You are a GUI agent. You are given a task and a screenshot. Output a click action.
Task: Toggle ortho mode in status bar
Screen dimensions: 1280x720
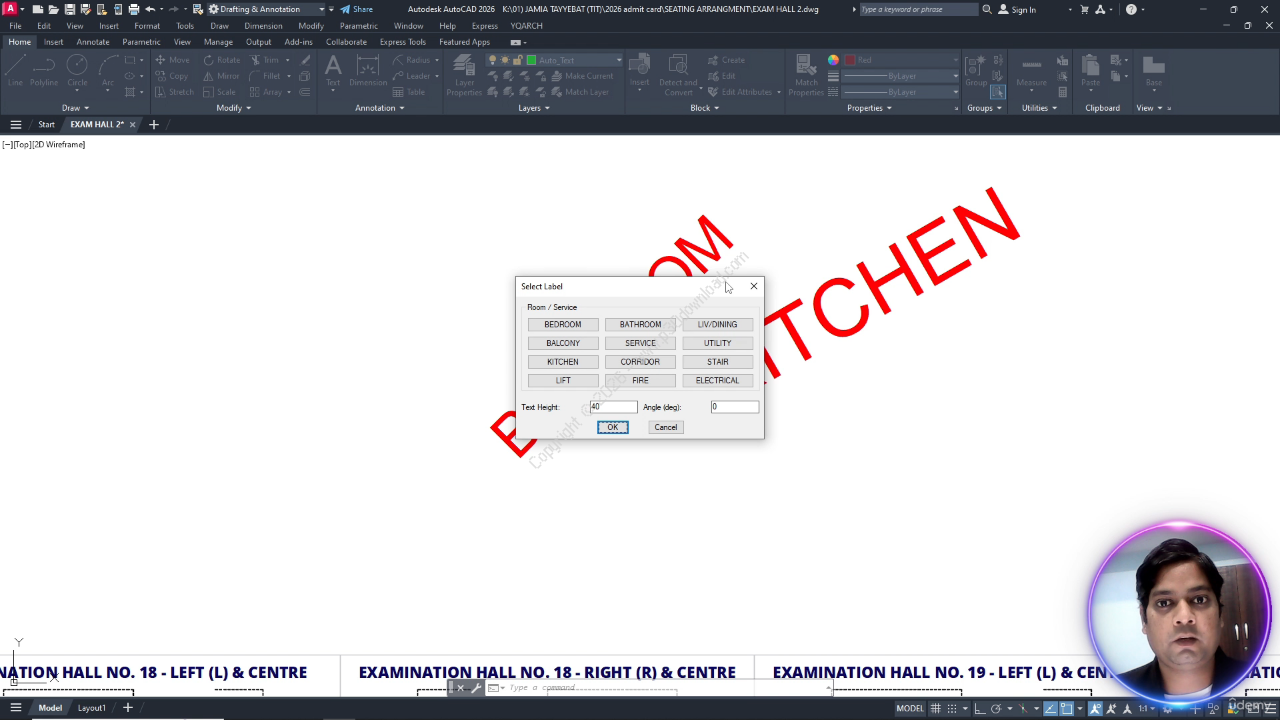[x=981, y=708]
